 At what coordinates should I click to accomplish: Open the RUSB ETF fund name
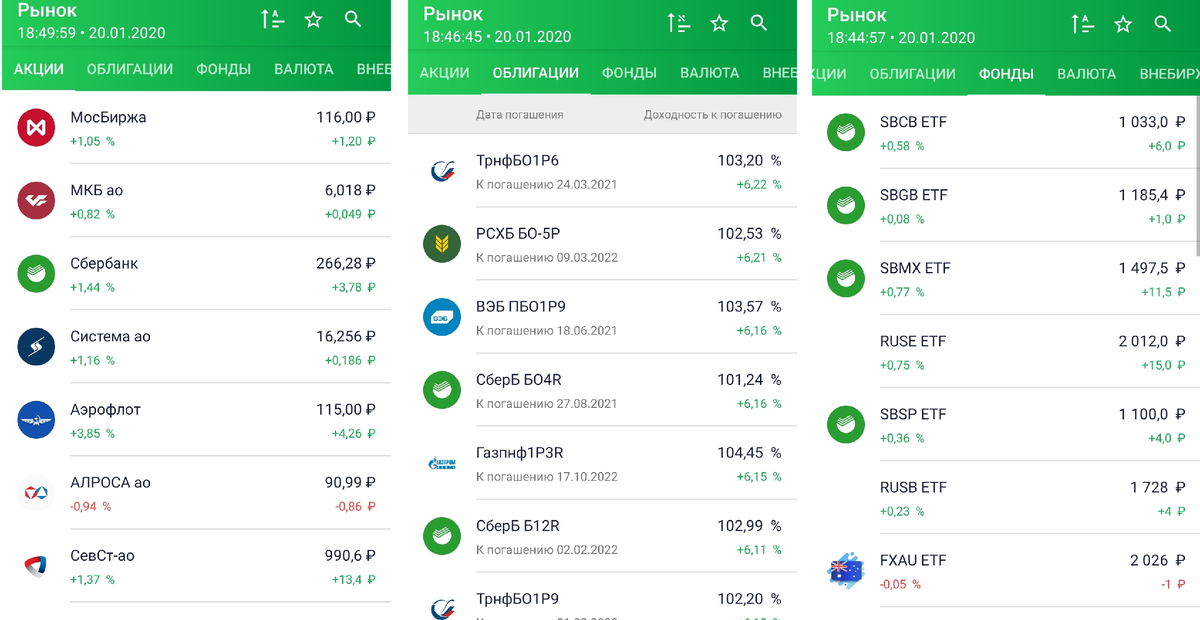pyautogui.click(x=913, y=487)
